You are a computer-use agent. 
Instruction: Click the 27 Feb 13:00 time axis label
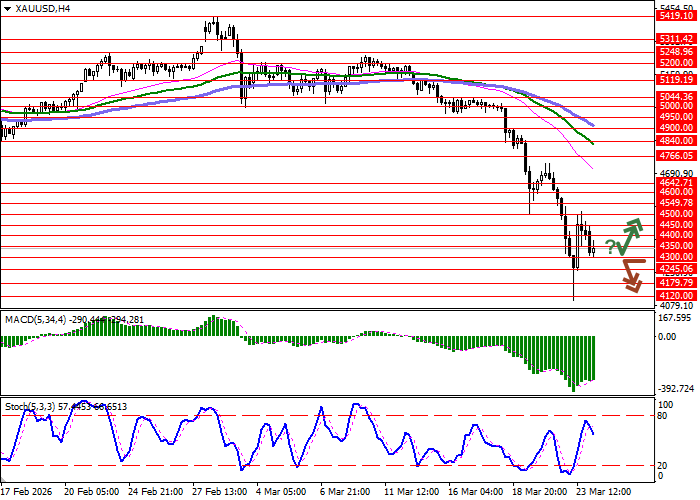coord(218,492)
